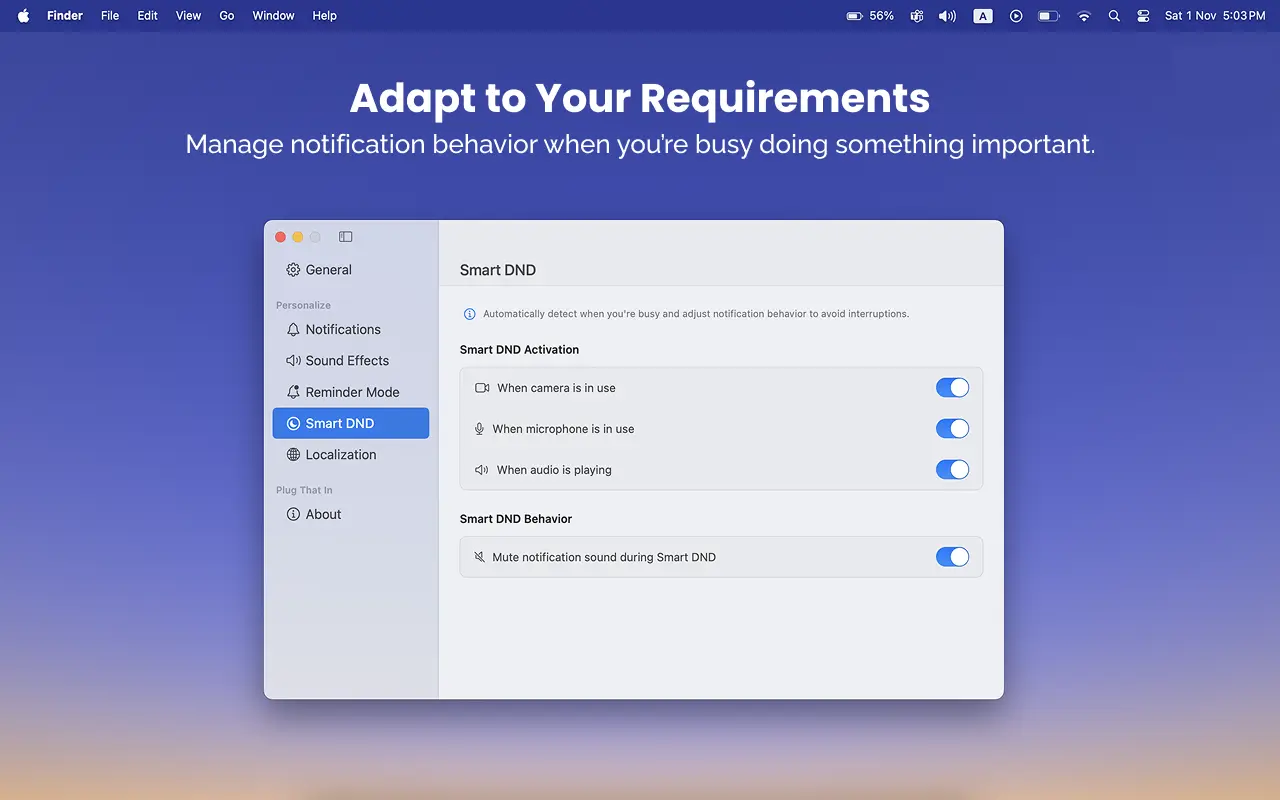Toggle the microphone in use switch

tap(952, 429)
